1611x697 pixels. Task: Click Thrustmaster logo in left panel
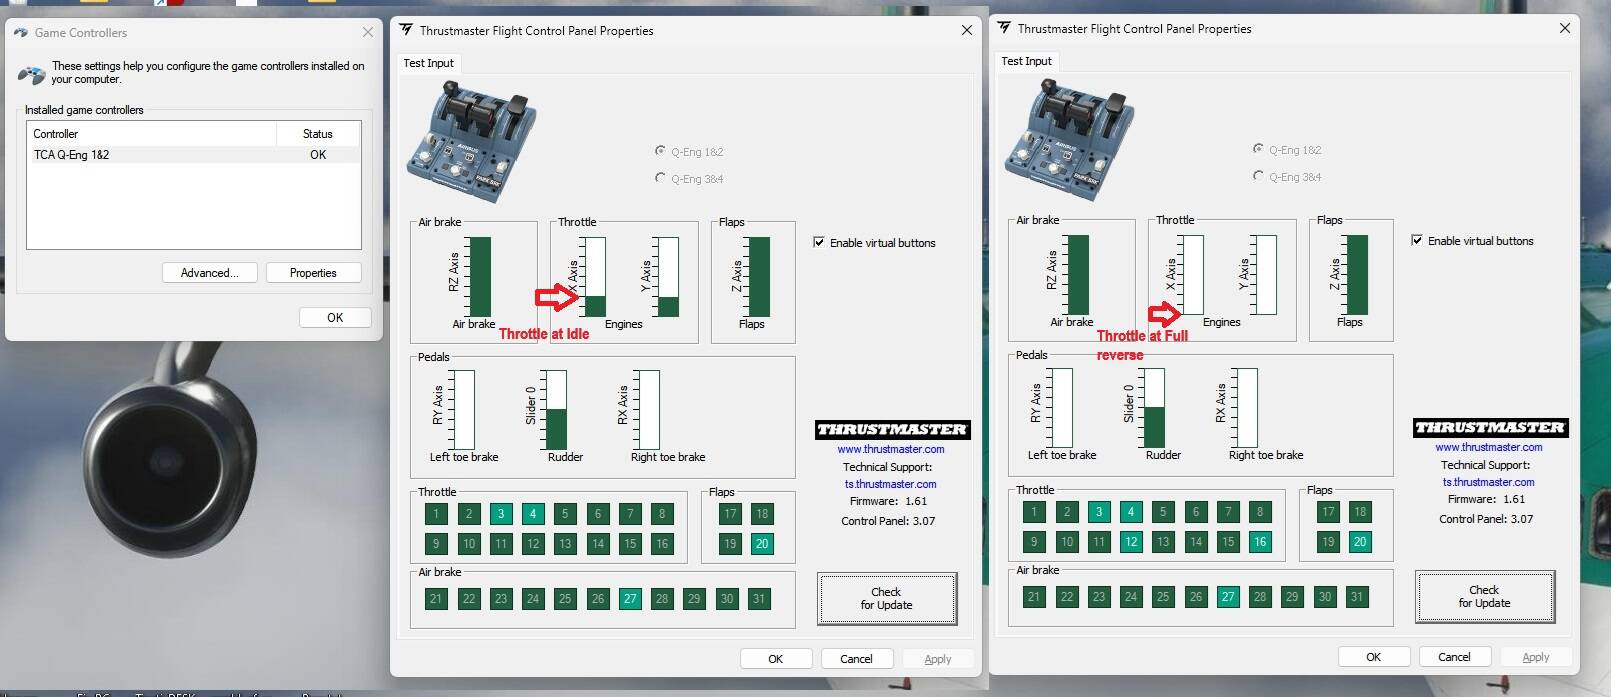[893, 430]
